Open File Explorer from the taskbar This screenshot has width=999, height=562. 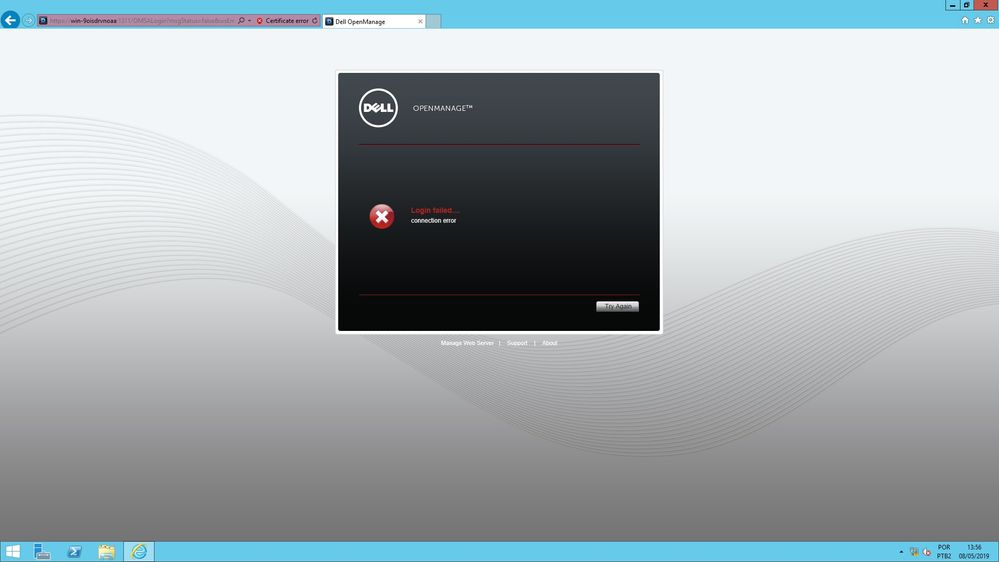pos(106,551)
